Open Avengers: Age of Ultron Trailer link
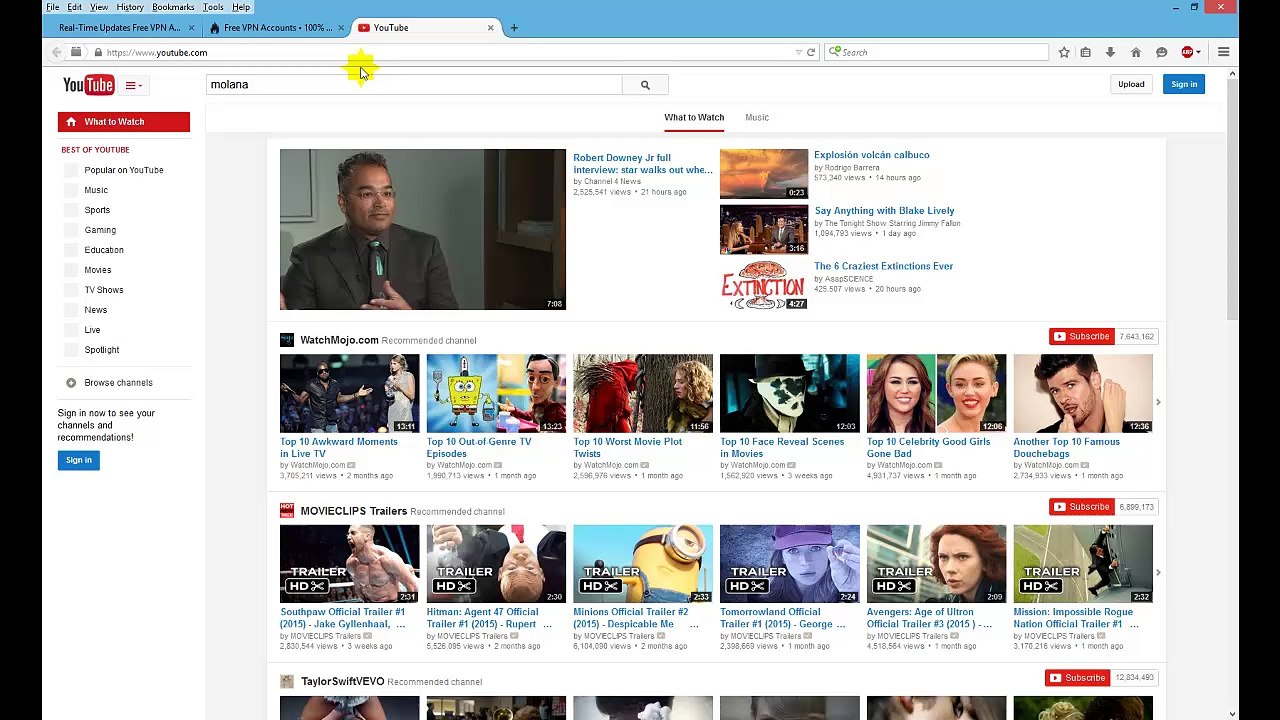This screenshot has width=1280, height=720. pos(929,618)
